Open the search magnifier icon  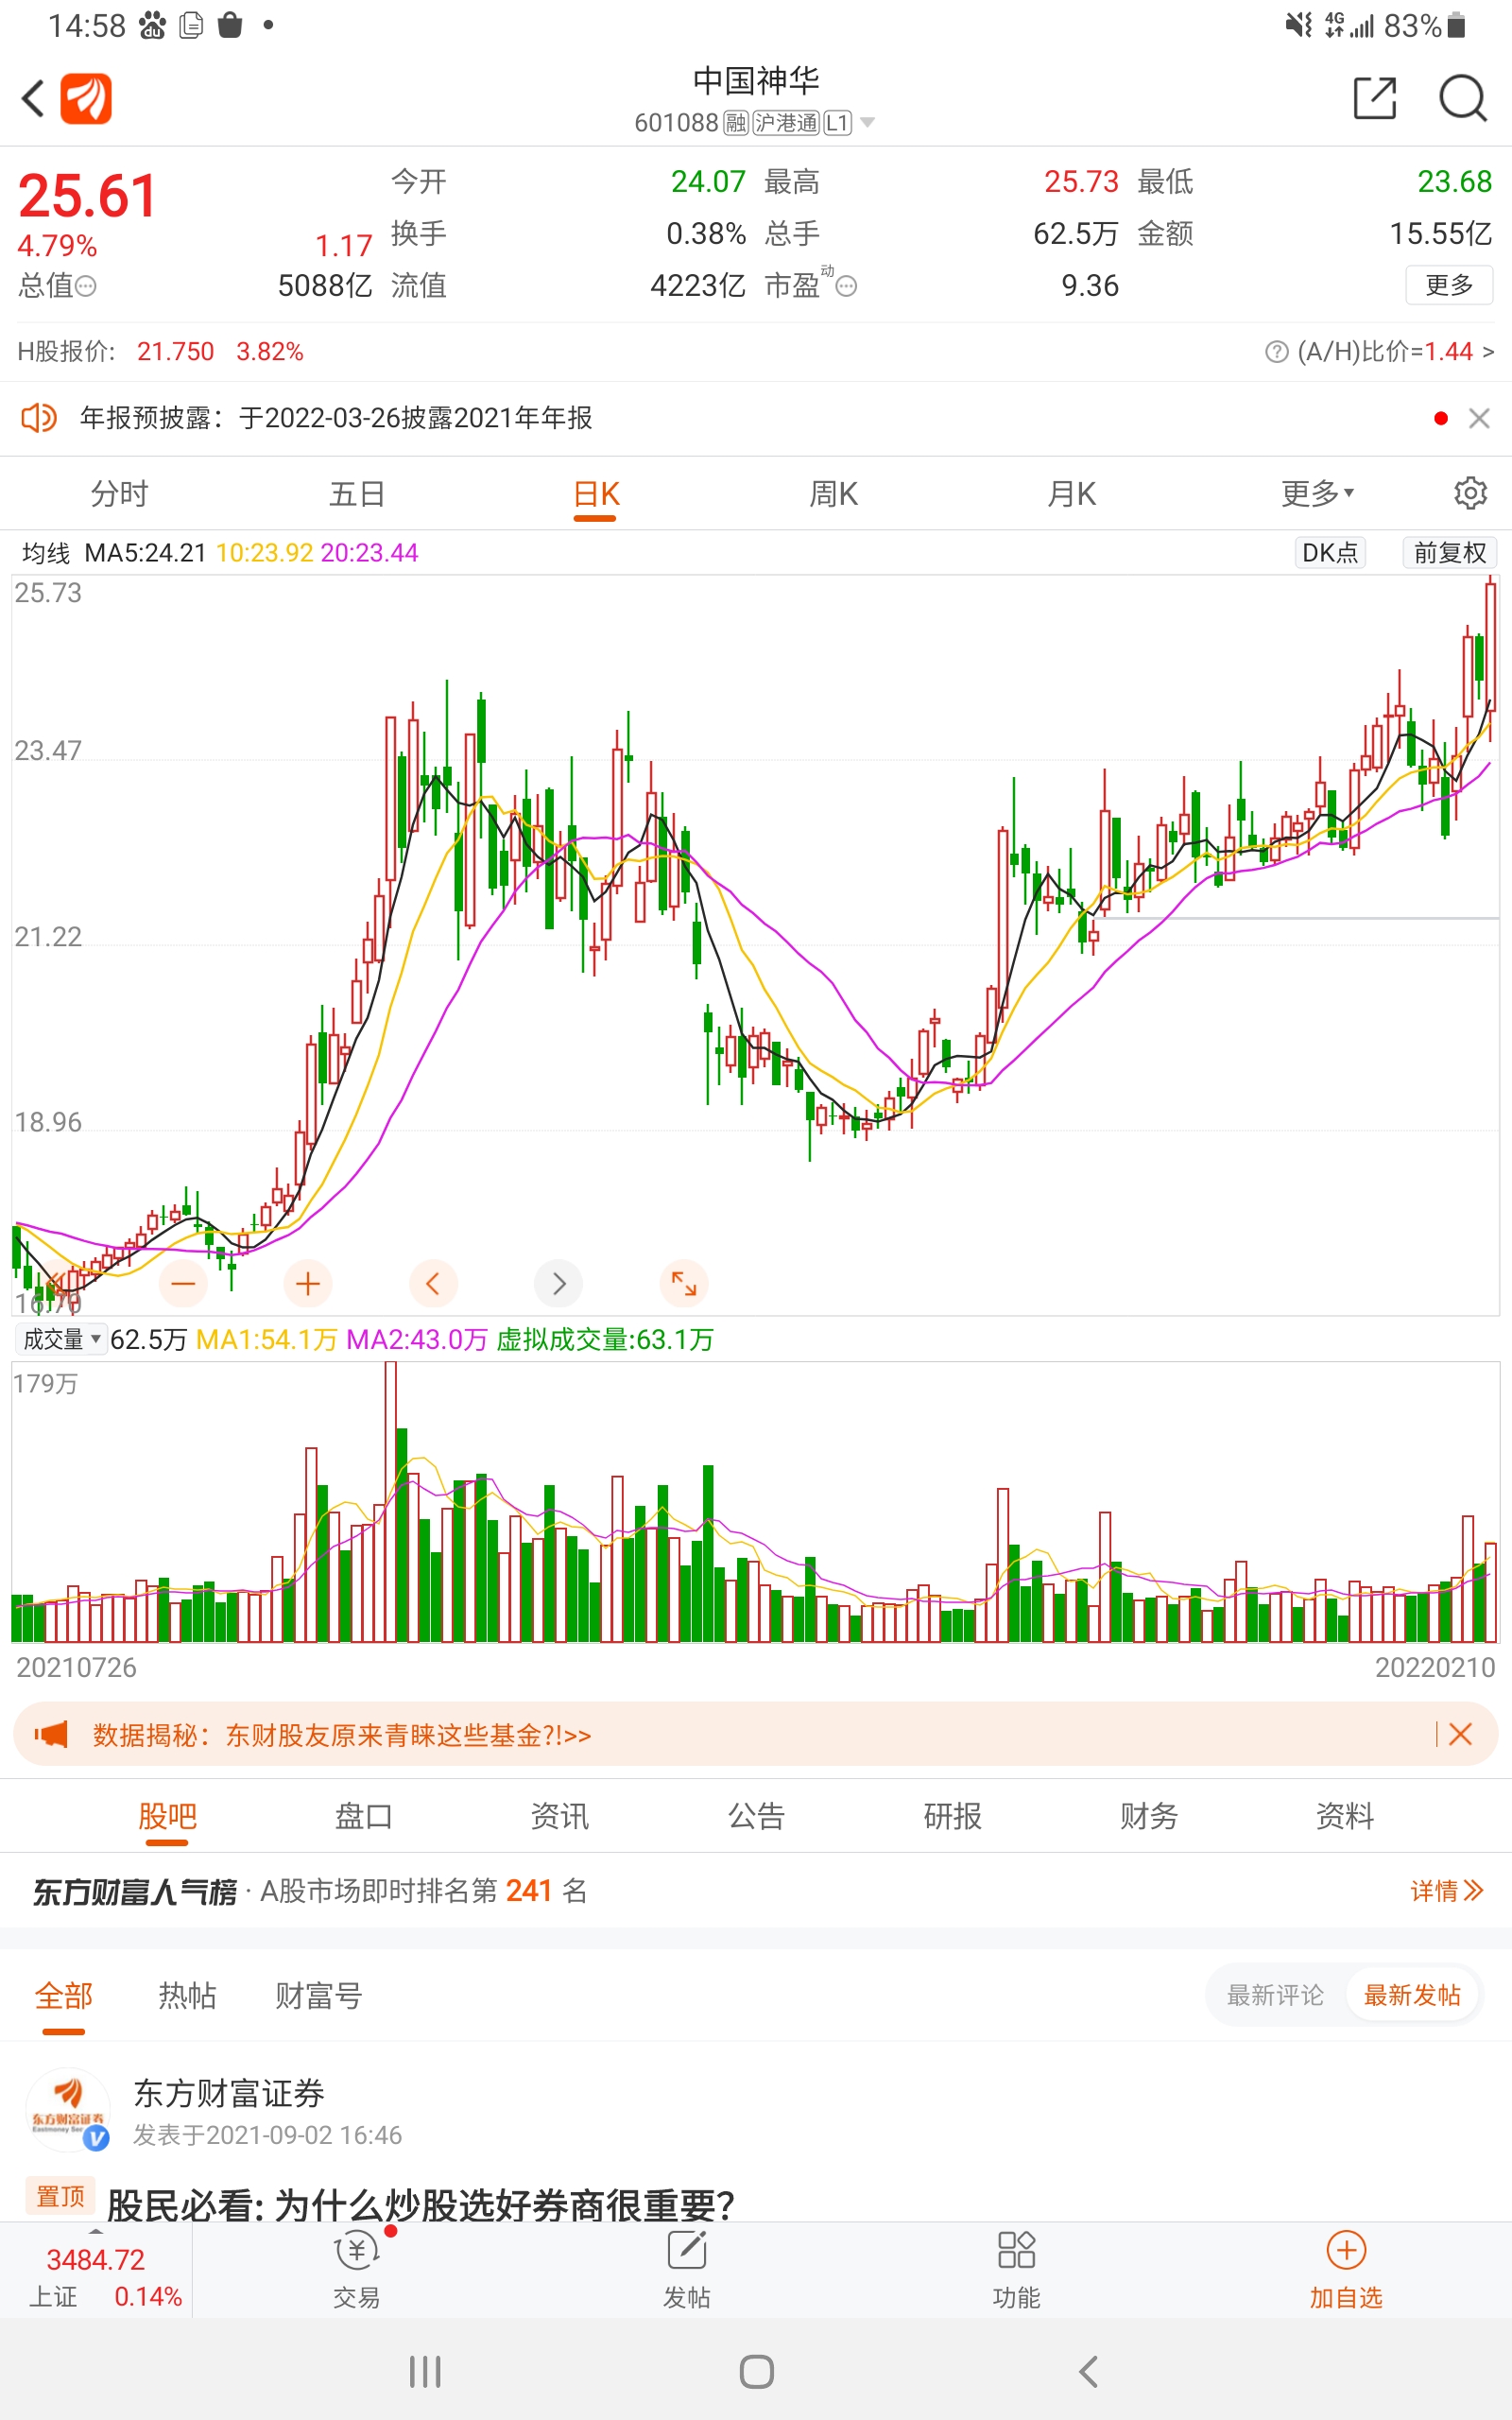[1462, 98]
